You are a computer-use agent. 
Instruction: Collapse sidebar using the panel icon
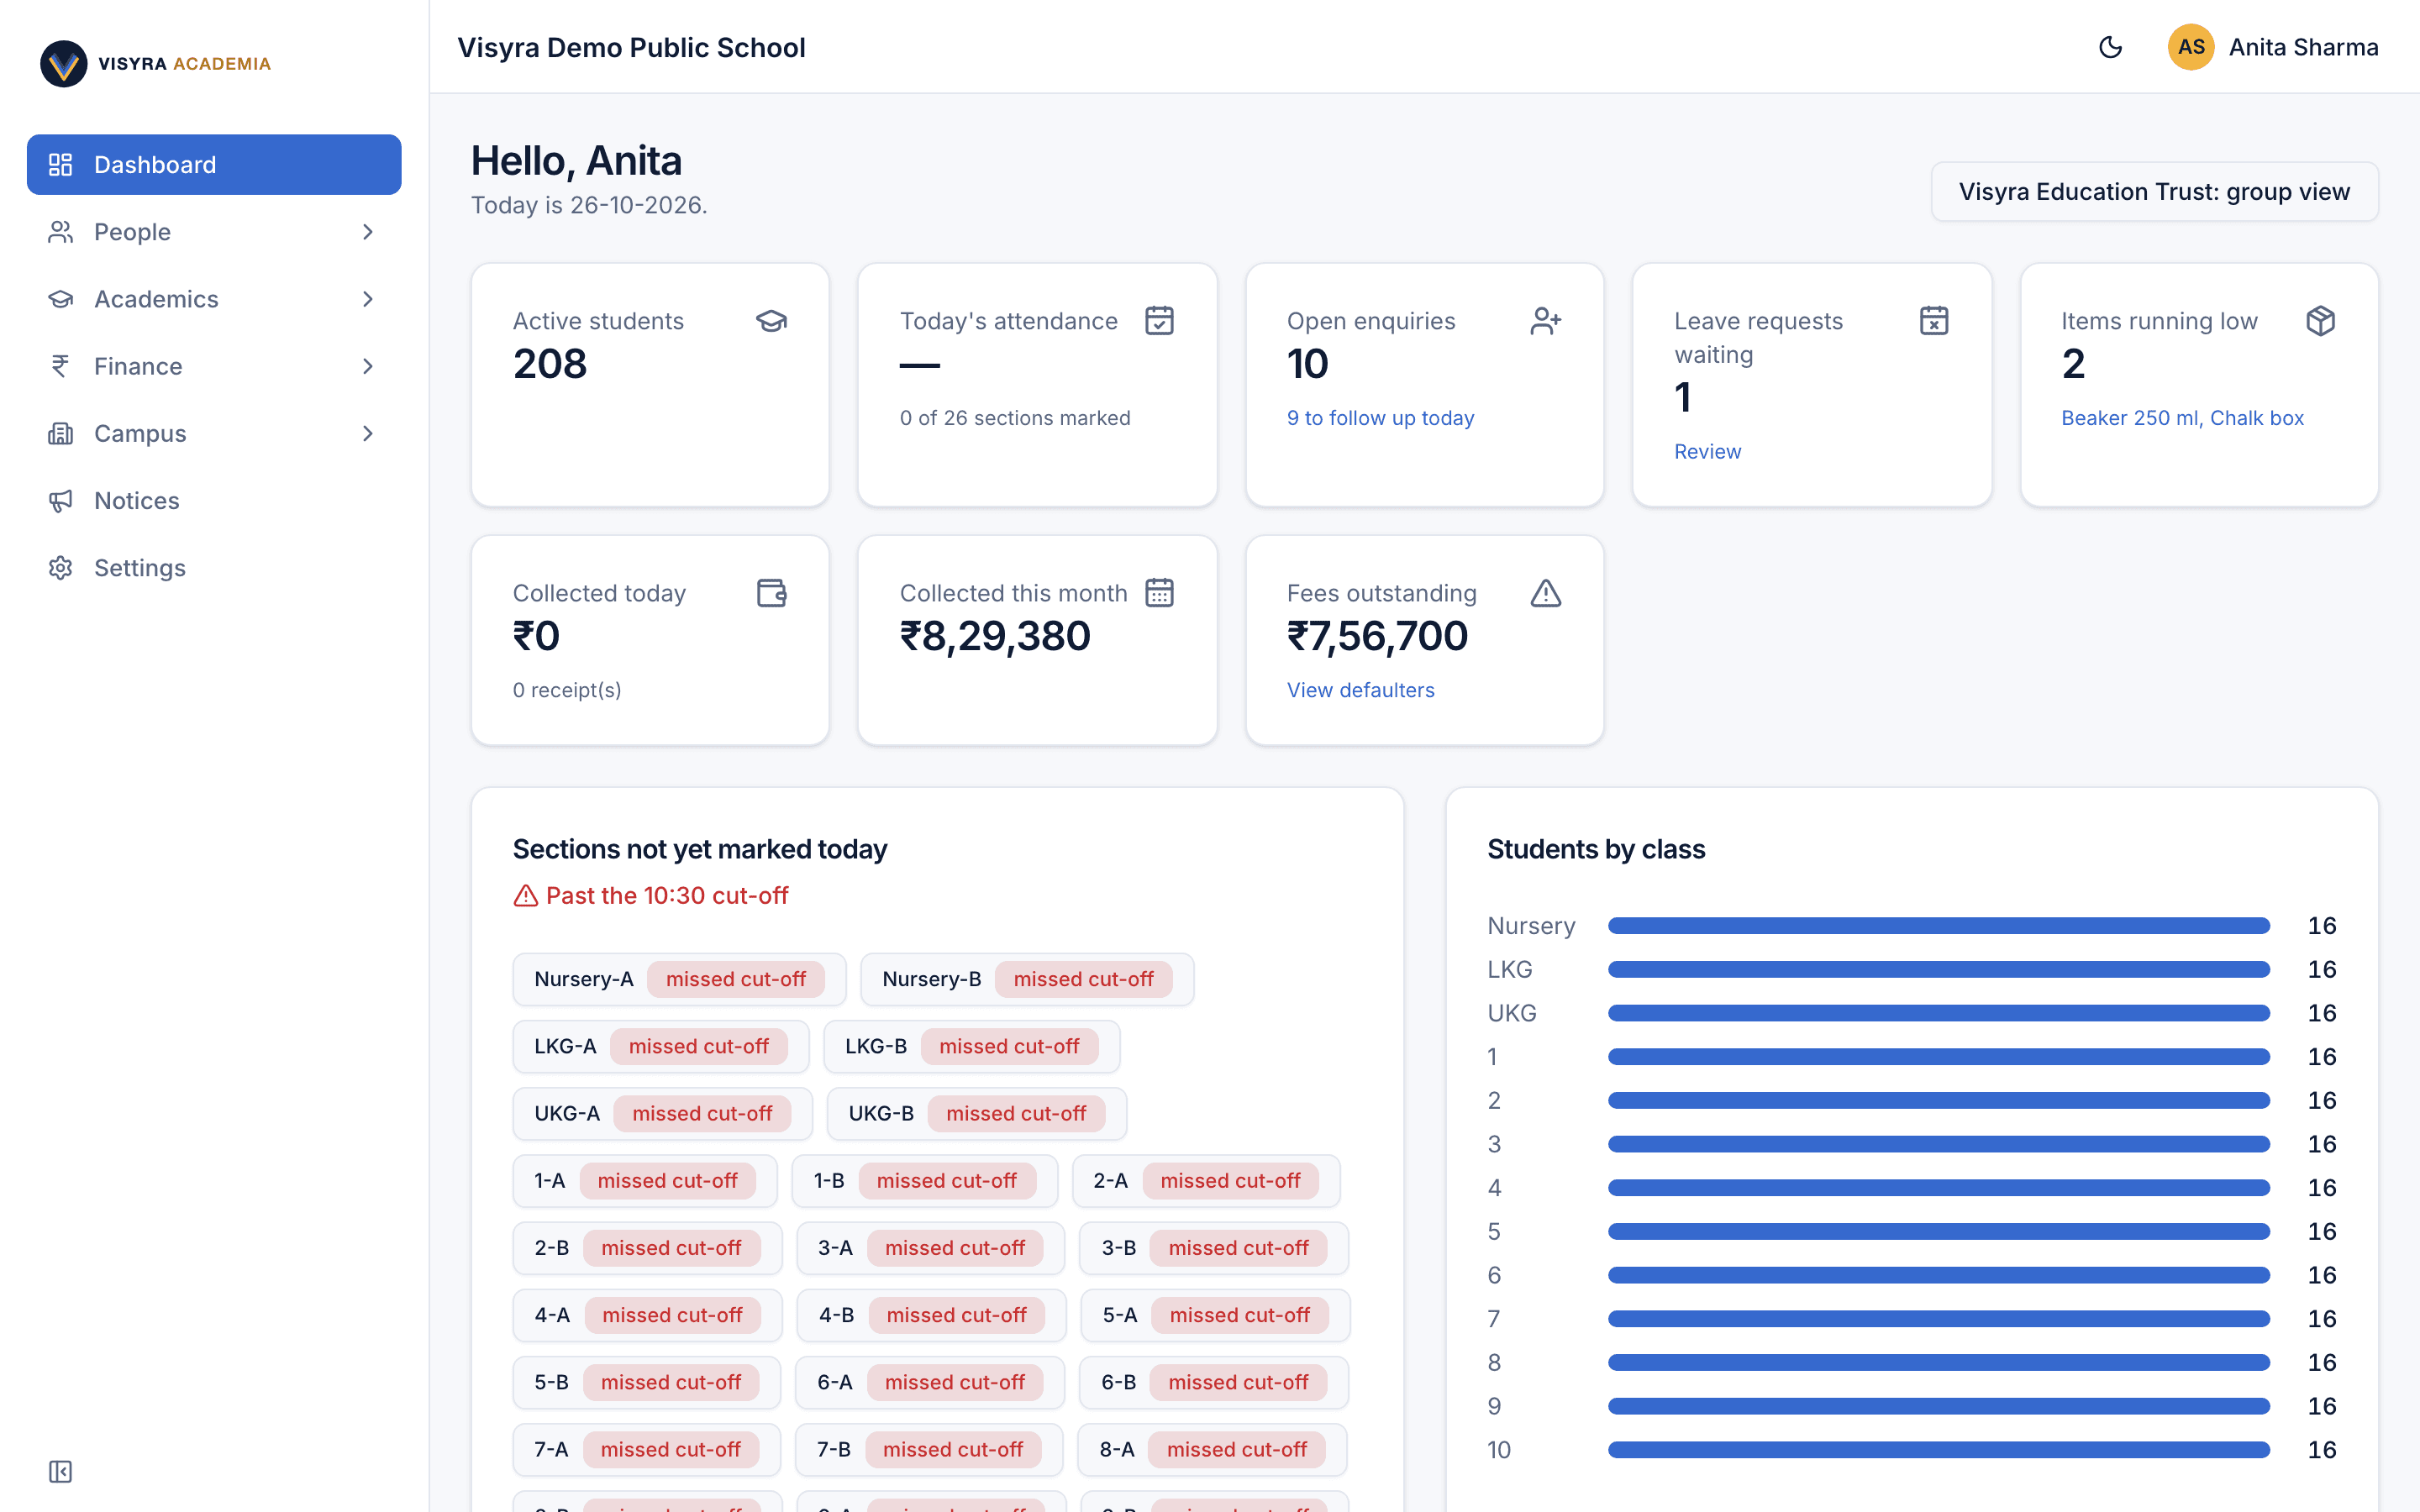coord(60,1471)
